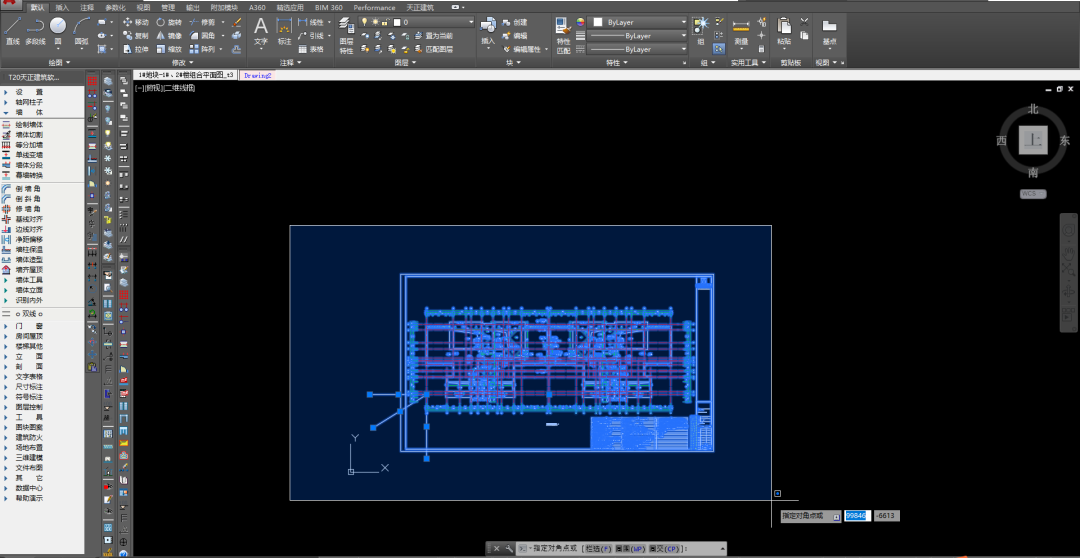Choose 绘制墙体 in the Tianzheng sidebar
This screenshot has height=558, width=1080.
pyautogui.click(x=30, y=125)
